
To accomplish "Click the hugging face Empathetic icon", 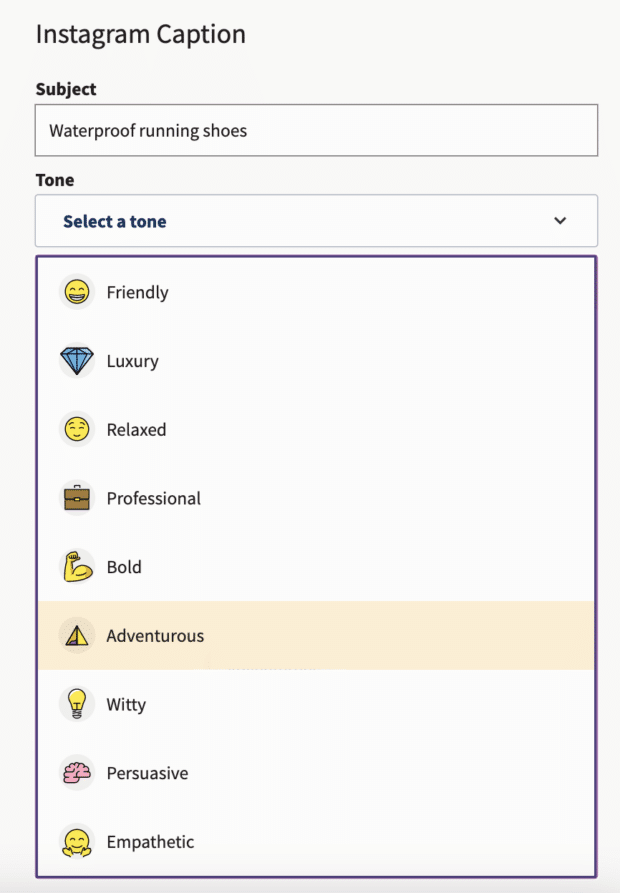I will [x=77, y=842].
